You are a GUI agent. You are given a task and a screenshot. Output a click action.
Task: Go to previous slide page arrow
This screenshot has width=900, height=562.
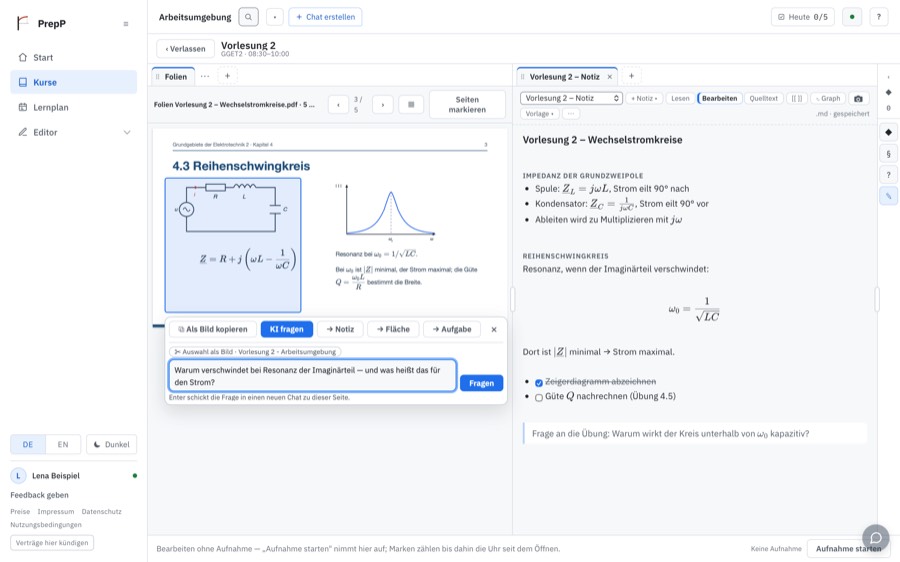click(338, 104)
